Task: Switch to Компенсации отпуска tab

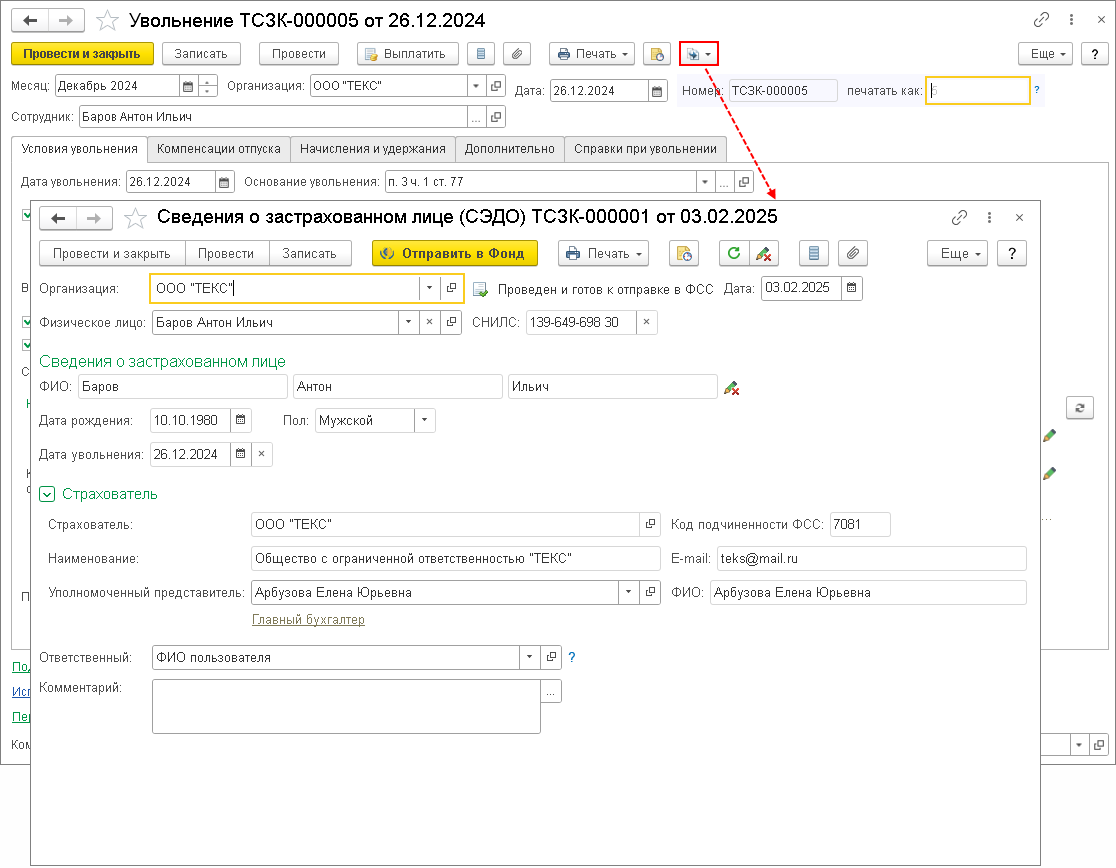Action: point(219,149)
